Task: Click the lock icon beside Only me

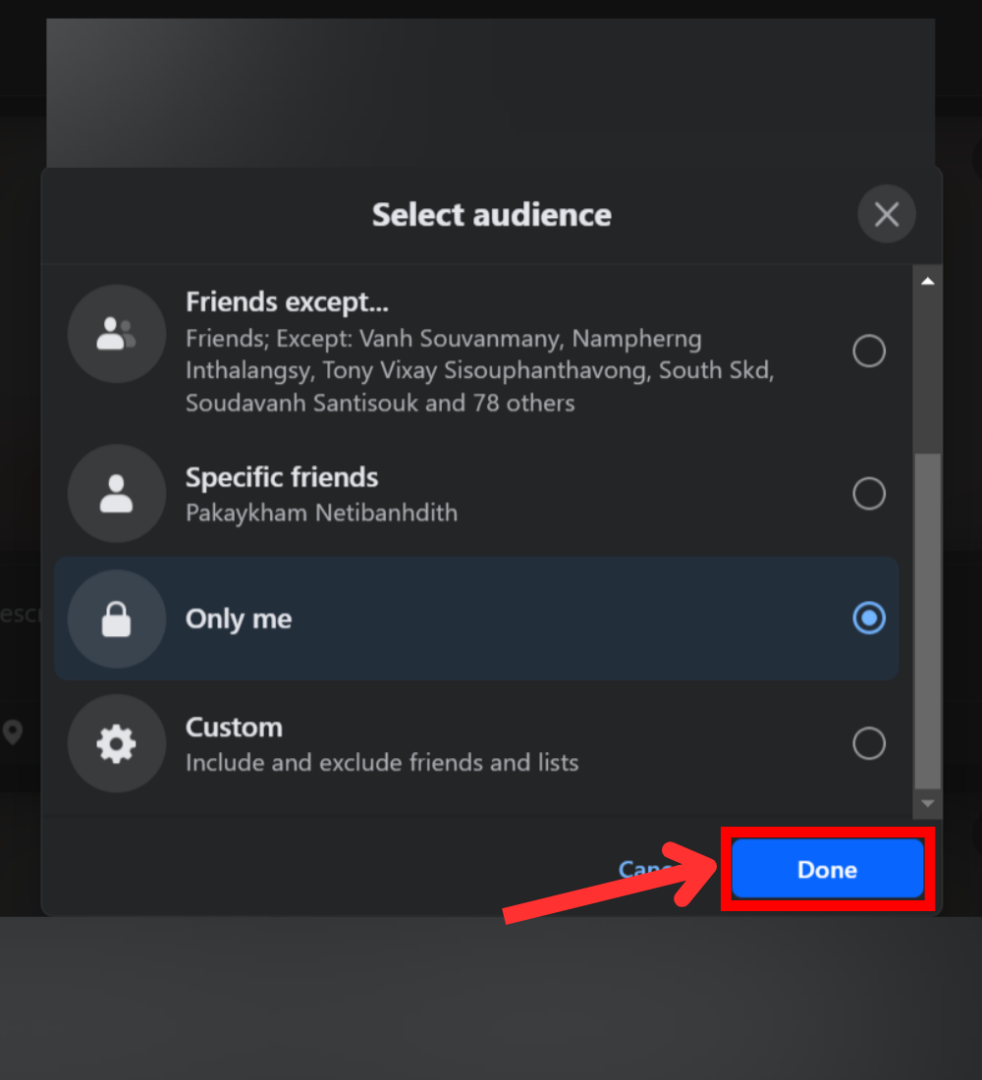Action: (x=116, y=618)
